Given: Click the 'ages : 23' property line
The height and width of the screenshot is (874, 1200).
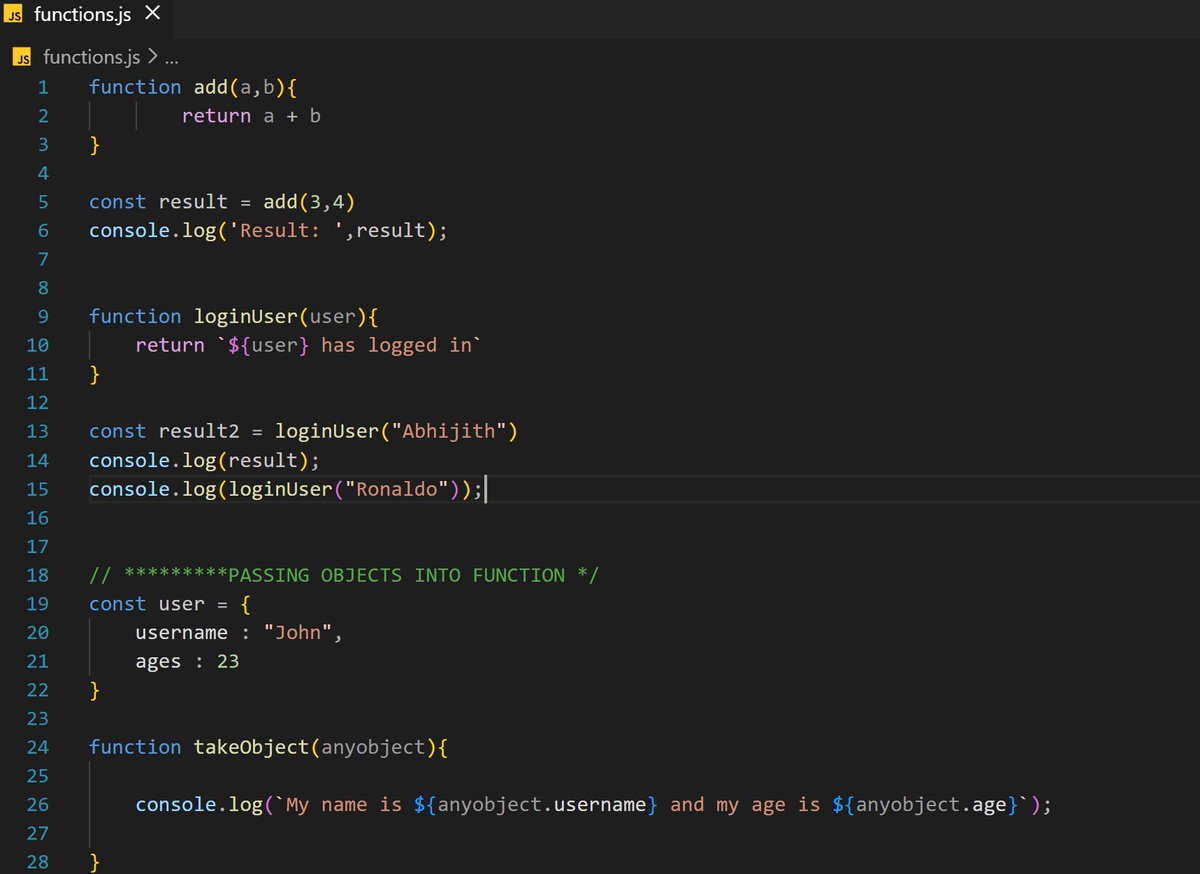Looking at the screenshot, I should (x=188, y=661).
